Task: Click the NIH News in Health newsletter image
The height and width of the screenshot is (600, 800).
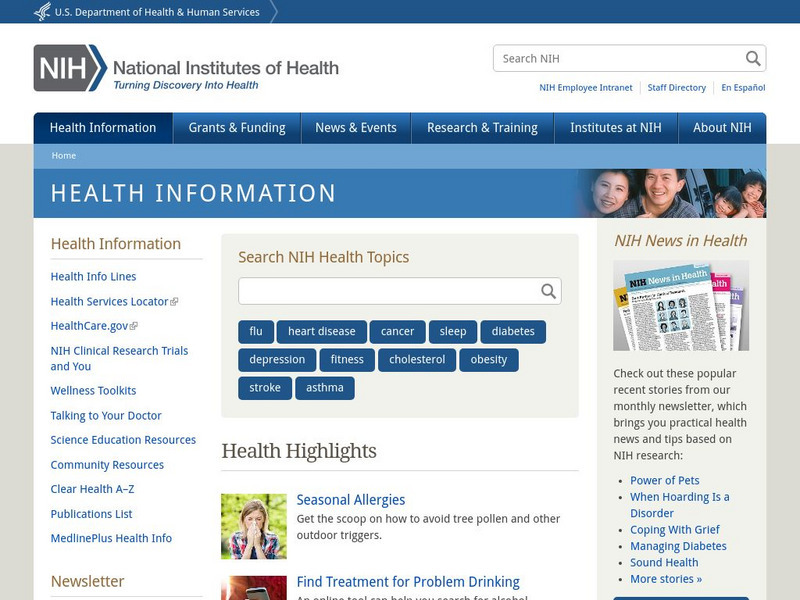Action: coord(681,306)
